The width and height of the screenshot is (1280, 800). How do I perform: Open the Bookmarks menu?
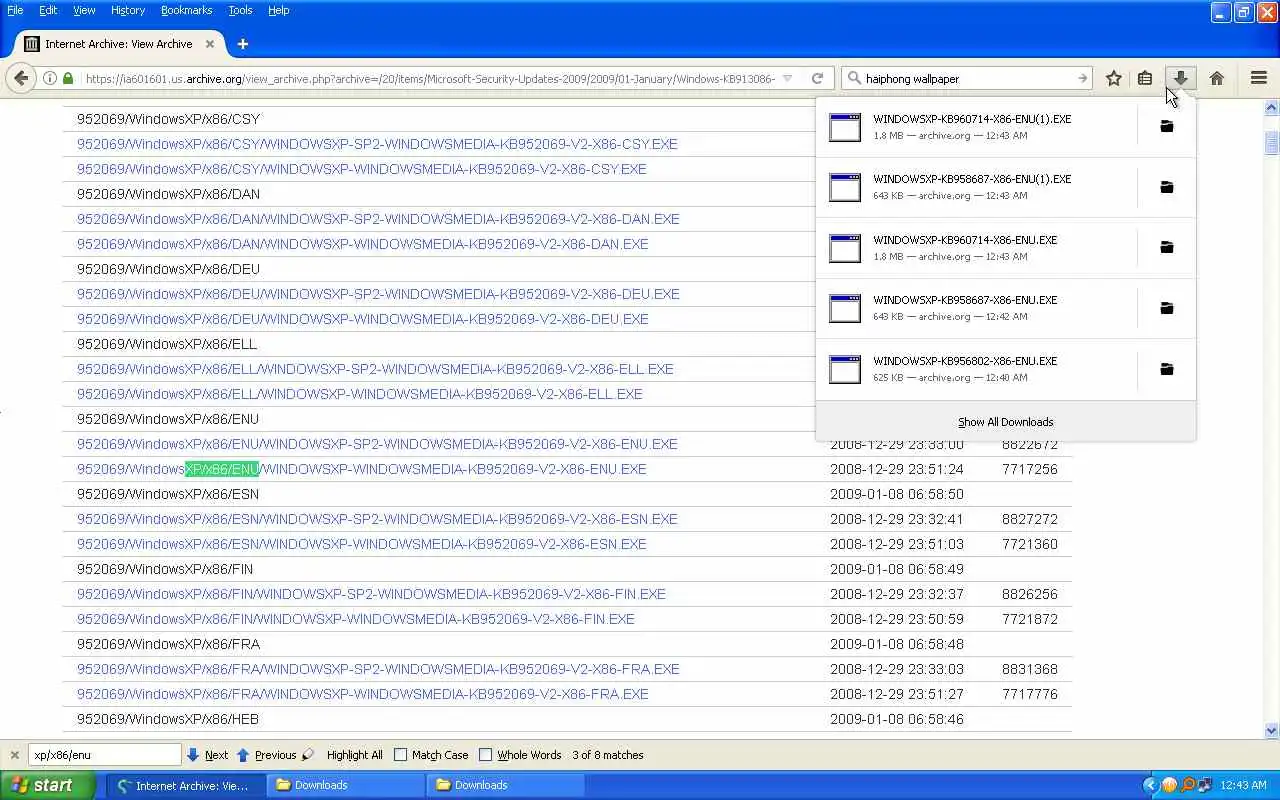pyautogui.click(x=186, y=10)
